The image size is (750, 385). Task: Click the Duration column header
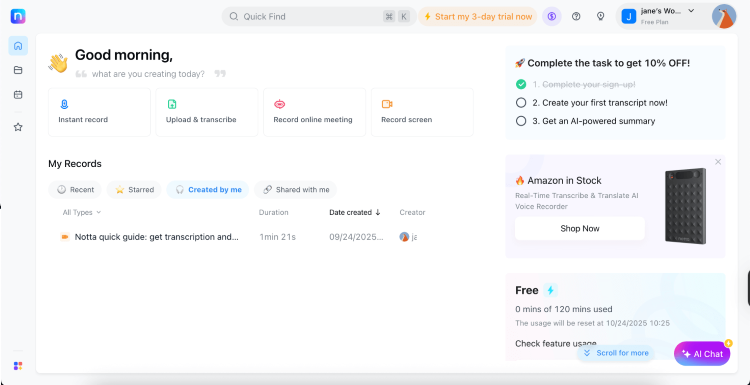coord(274,212)
